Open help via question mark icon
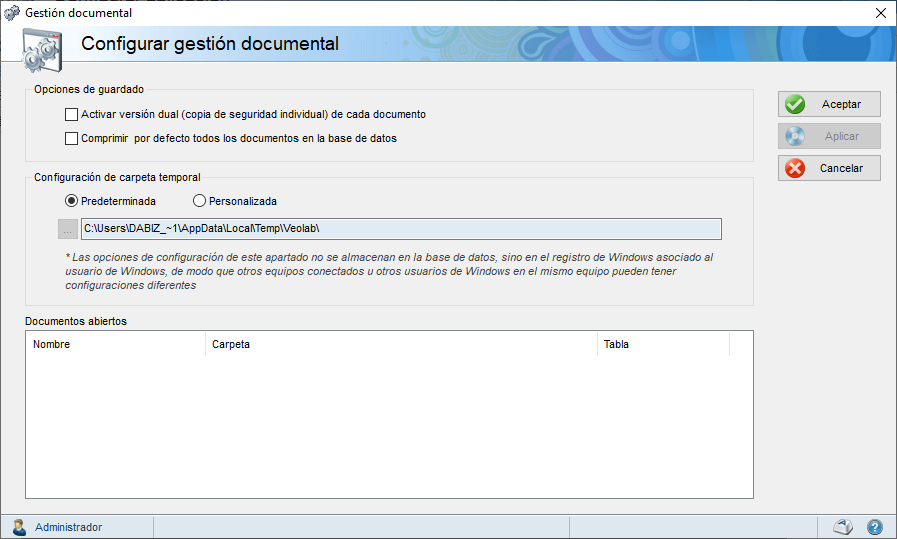The height and width of the screenshot is (539, 897). click(875, 526)
